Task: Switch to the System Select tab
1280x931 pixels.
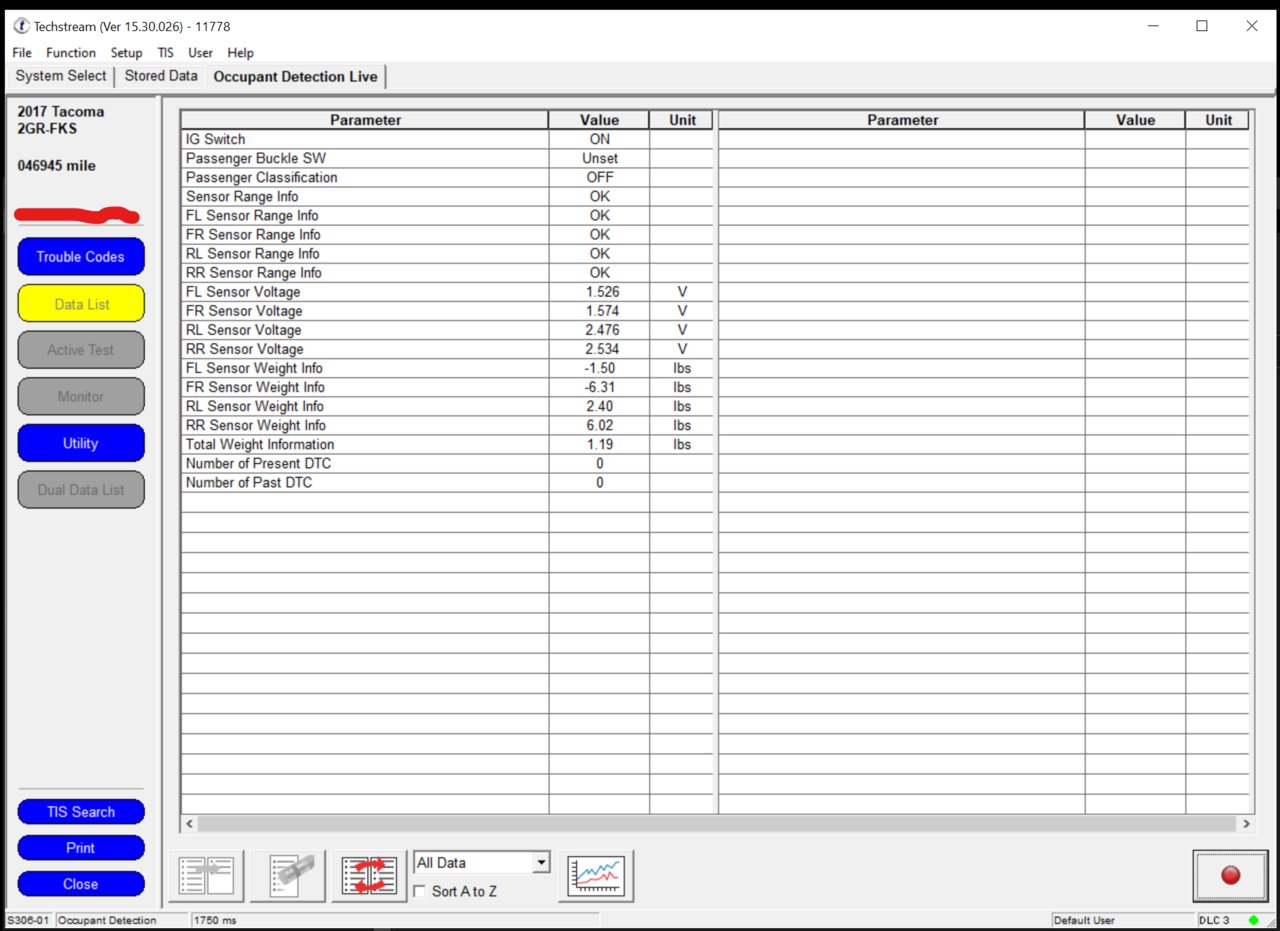Action: coord(61,76)
